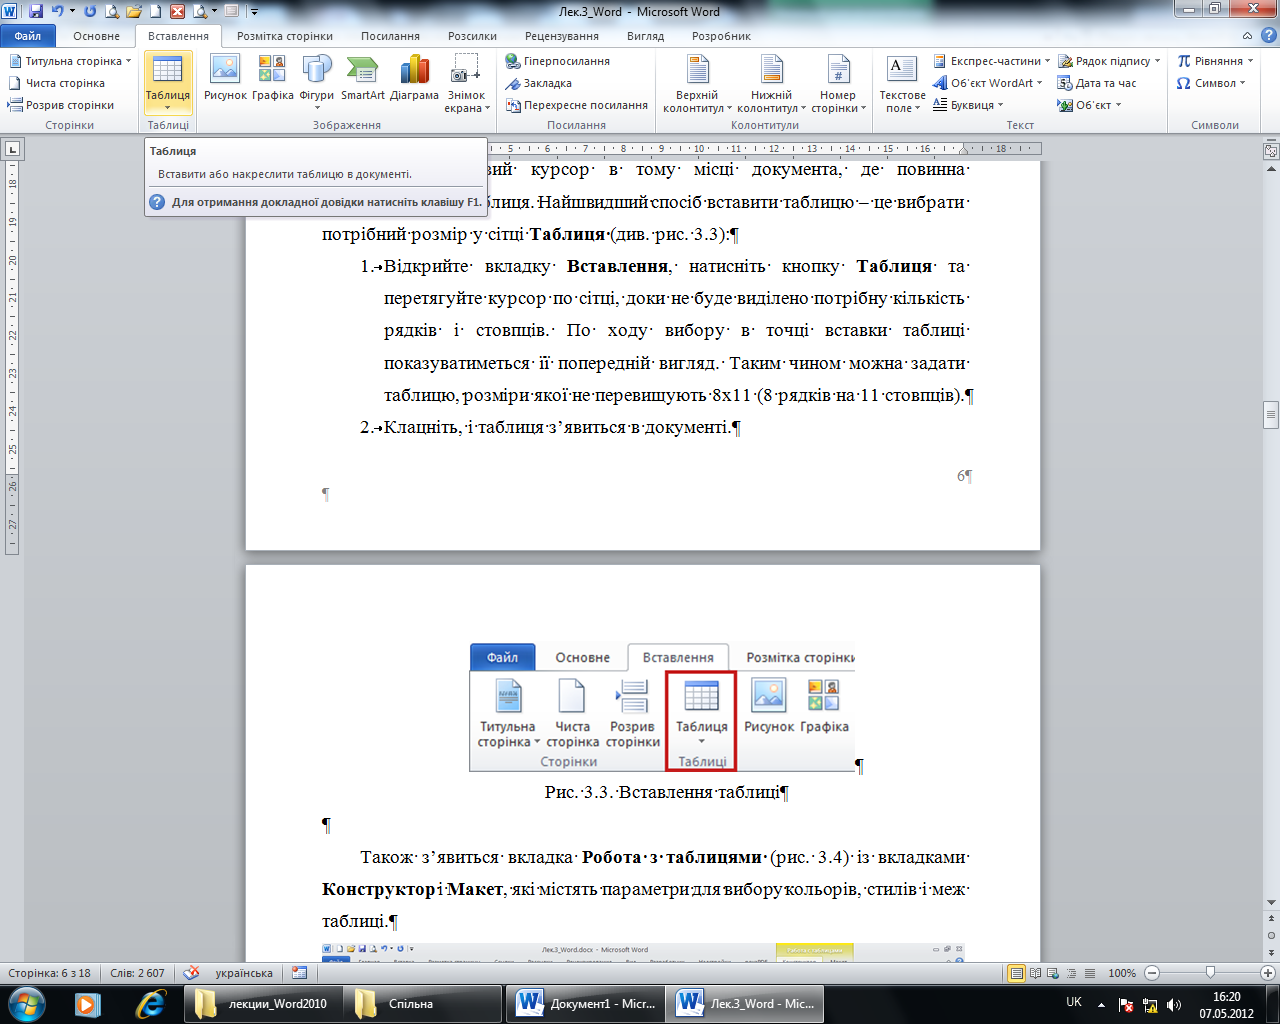This screenshot has width=1280, height=1024.
Task: Open Верхній колонтитул header menu
Action: point(697,84)
